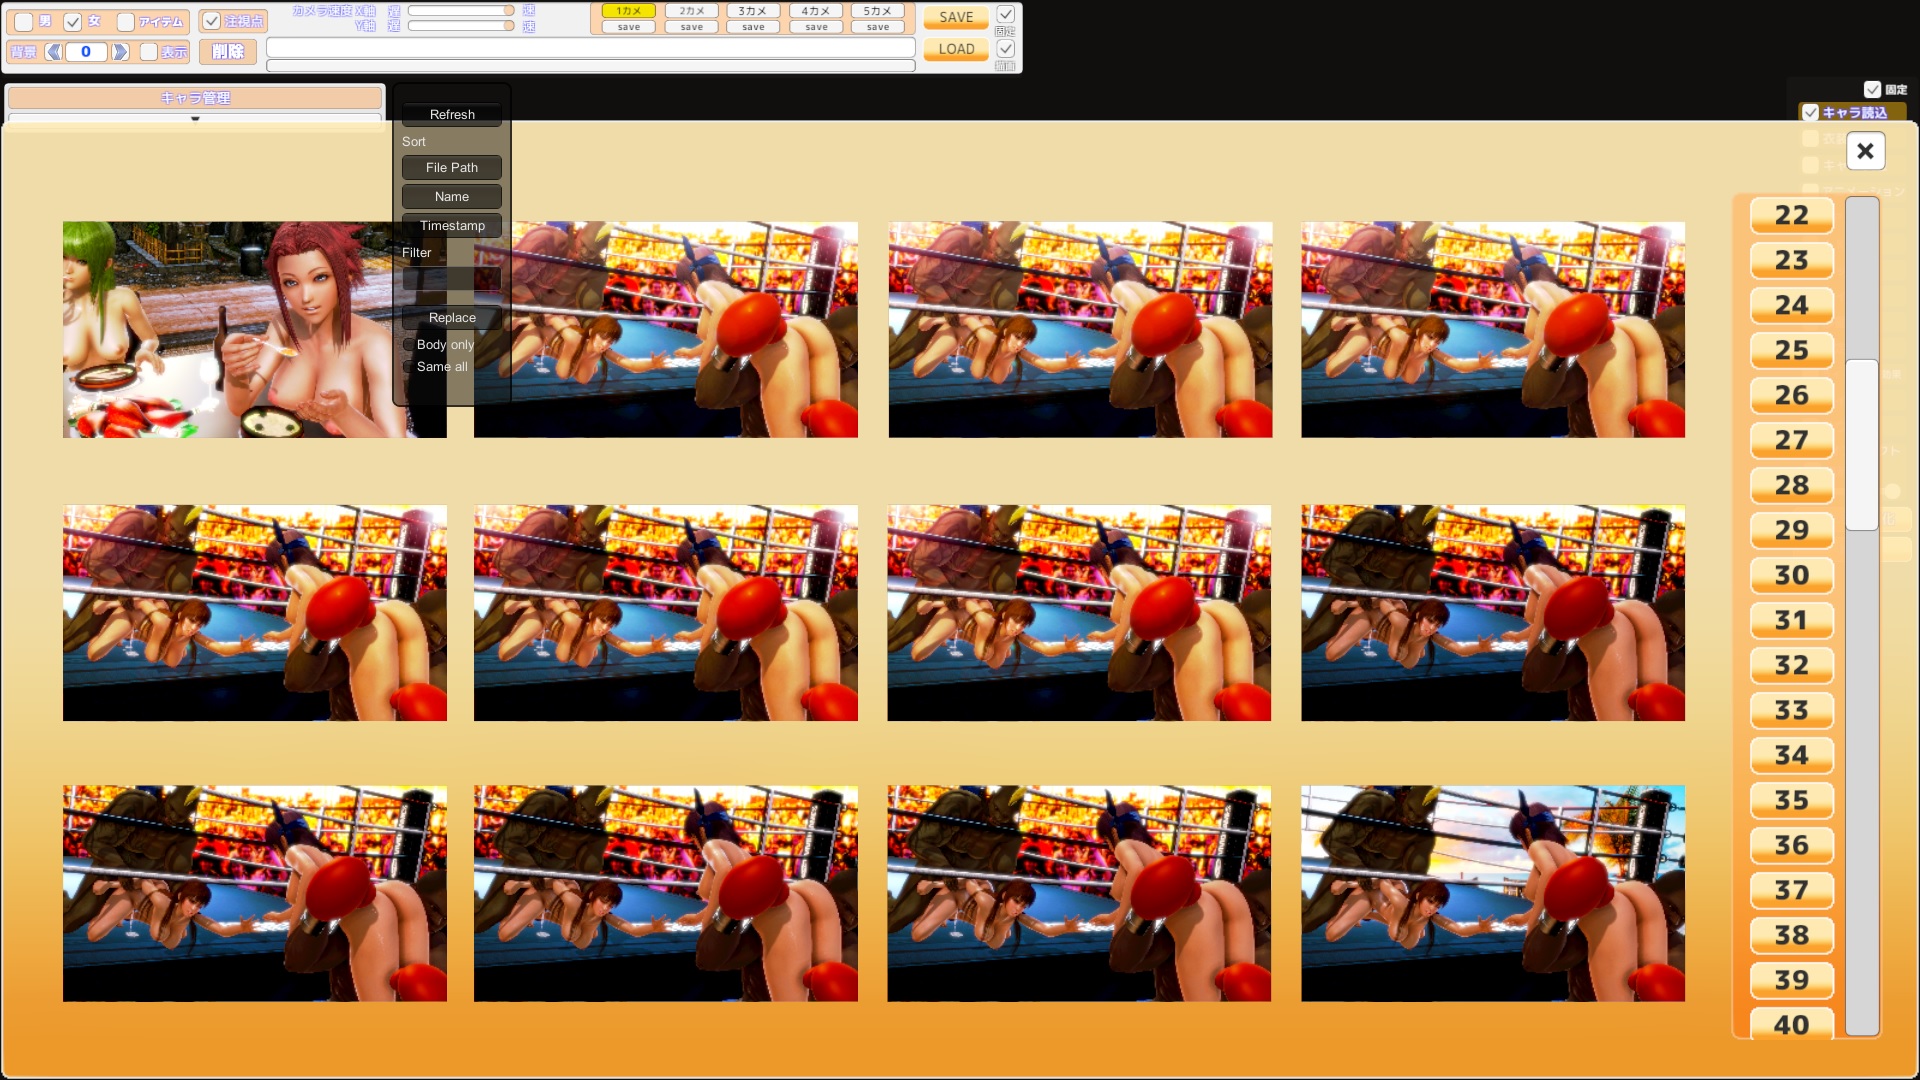The width and height of the screenshot is (1920, 1080).
Task: Open page 34 in the list
Action: (x=1791, y=755)
